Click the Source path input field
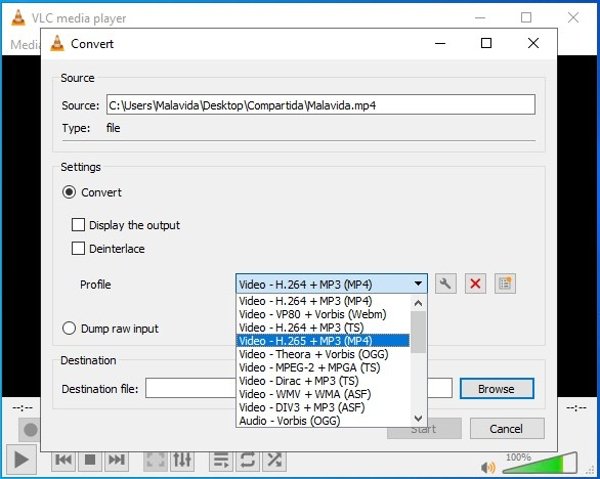Screen dimensions: 600x479 [321, 105]
